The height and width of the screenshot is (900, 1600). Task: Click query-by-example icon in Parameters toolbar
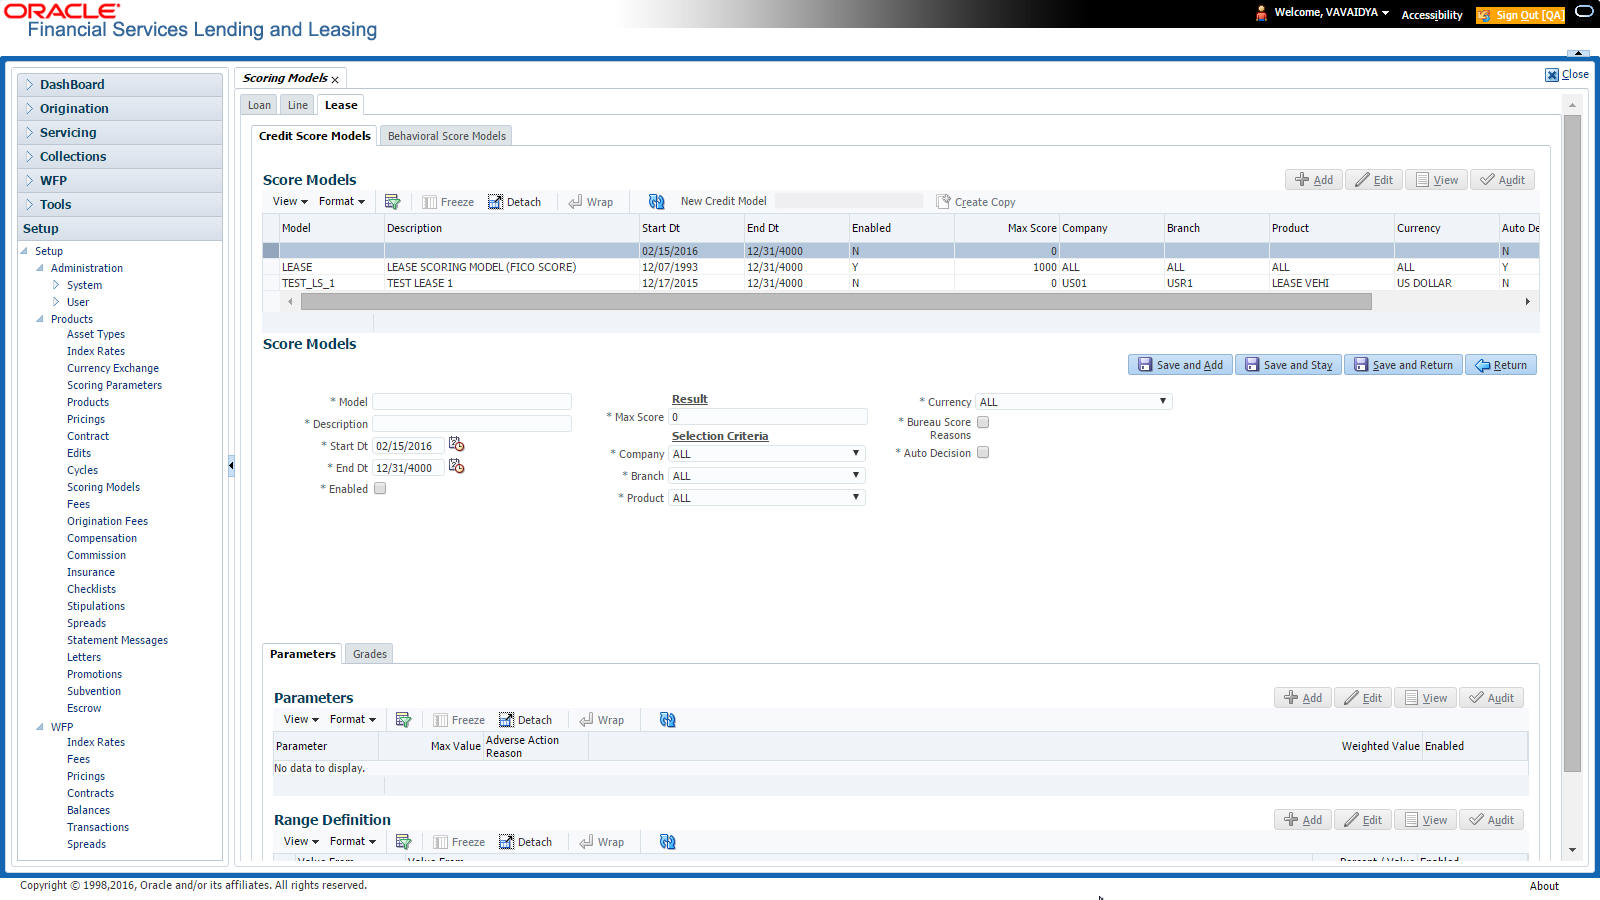[x=403, y=720]
